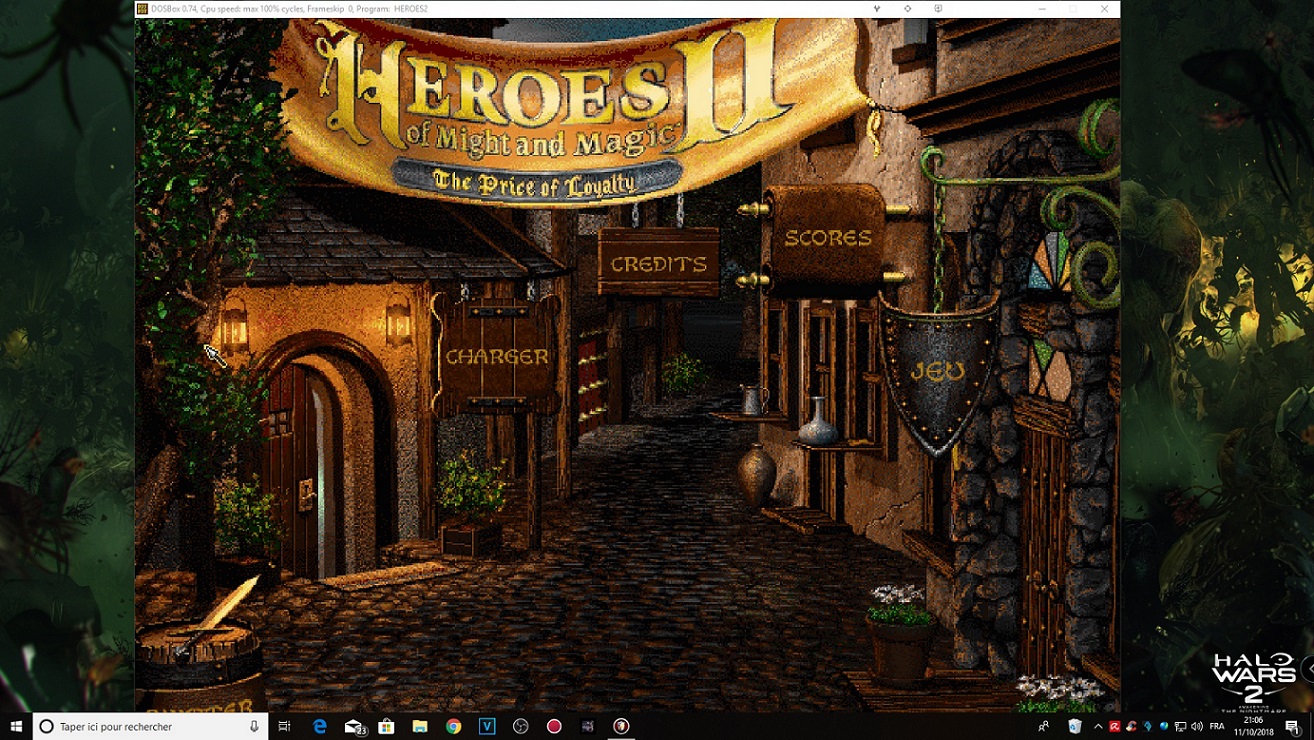
Task: Open the Microsoft Store taskbar icon
Action: pyautogui.click(x=387, y=726)
